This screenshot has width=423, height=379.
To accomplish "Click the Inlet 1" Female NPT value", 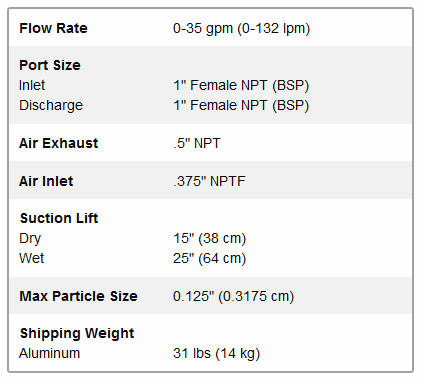I will pyautogui.click(x=241, y=85).
